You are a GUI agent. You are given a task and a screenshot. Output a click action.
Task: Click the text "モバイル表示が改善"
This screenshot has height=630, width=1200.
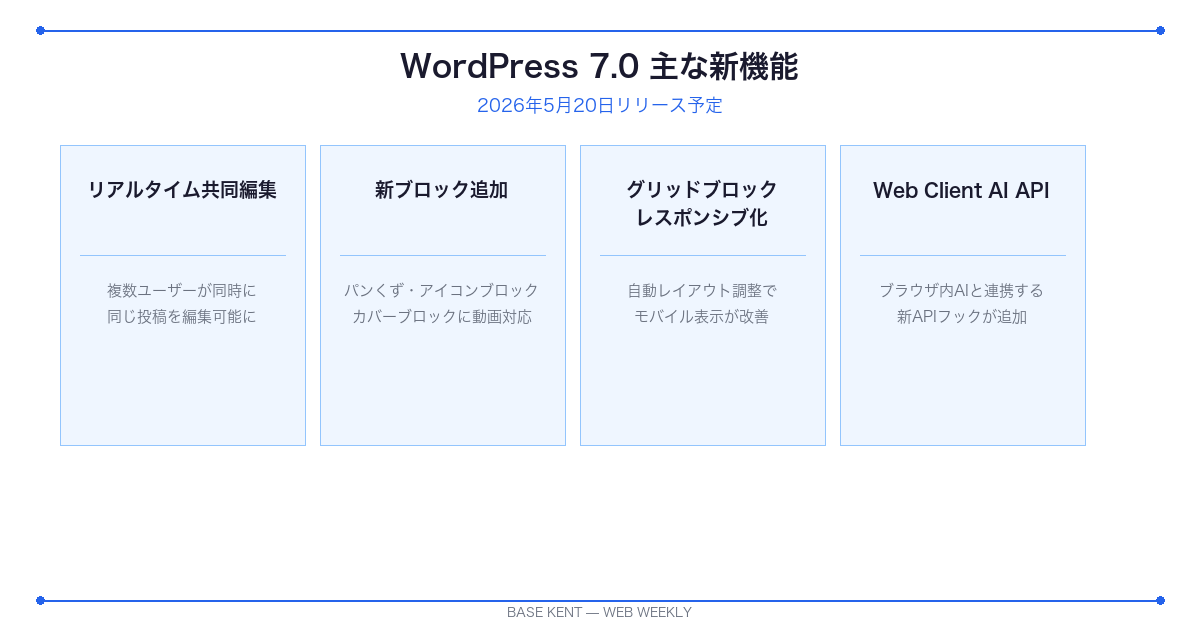[x=702, y=316]
